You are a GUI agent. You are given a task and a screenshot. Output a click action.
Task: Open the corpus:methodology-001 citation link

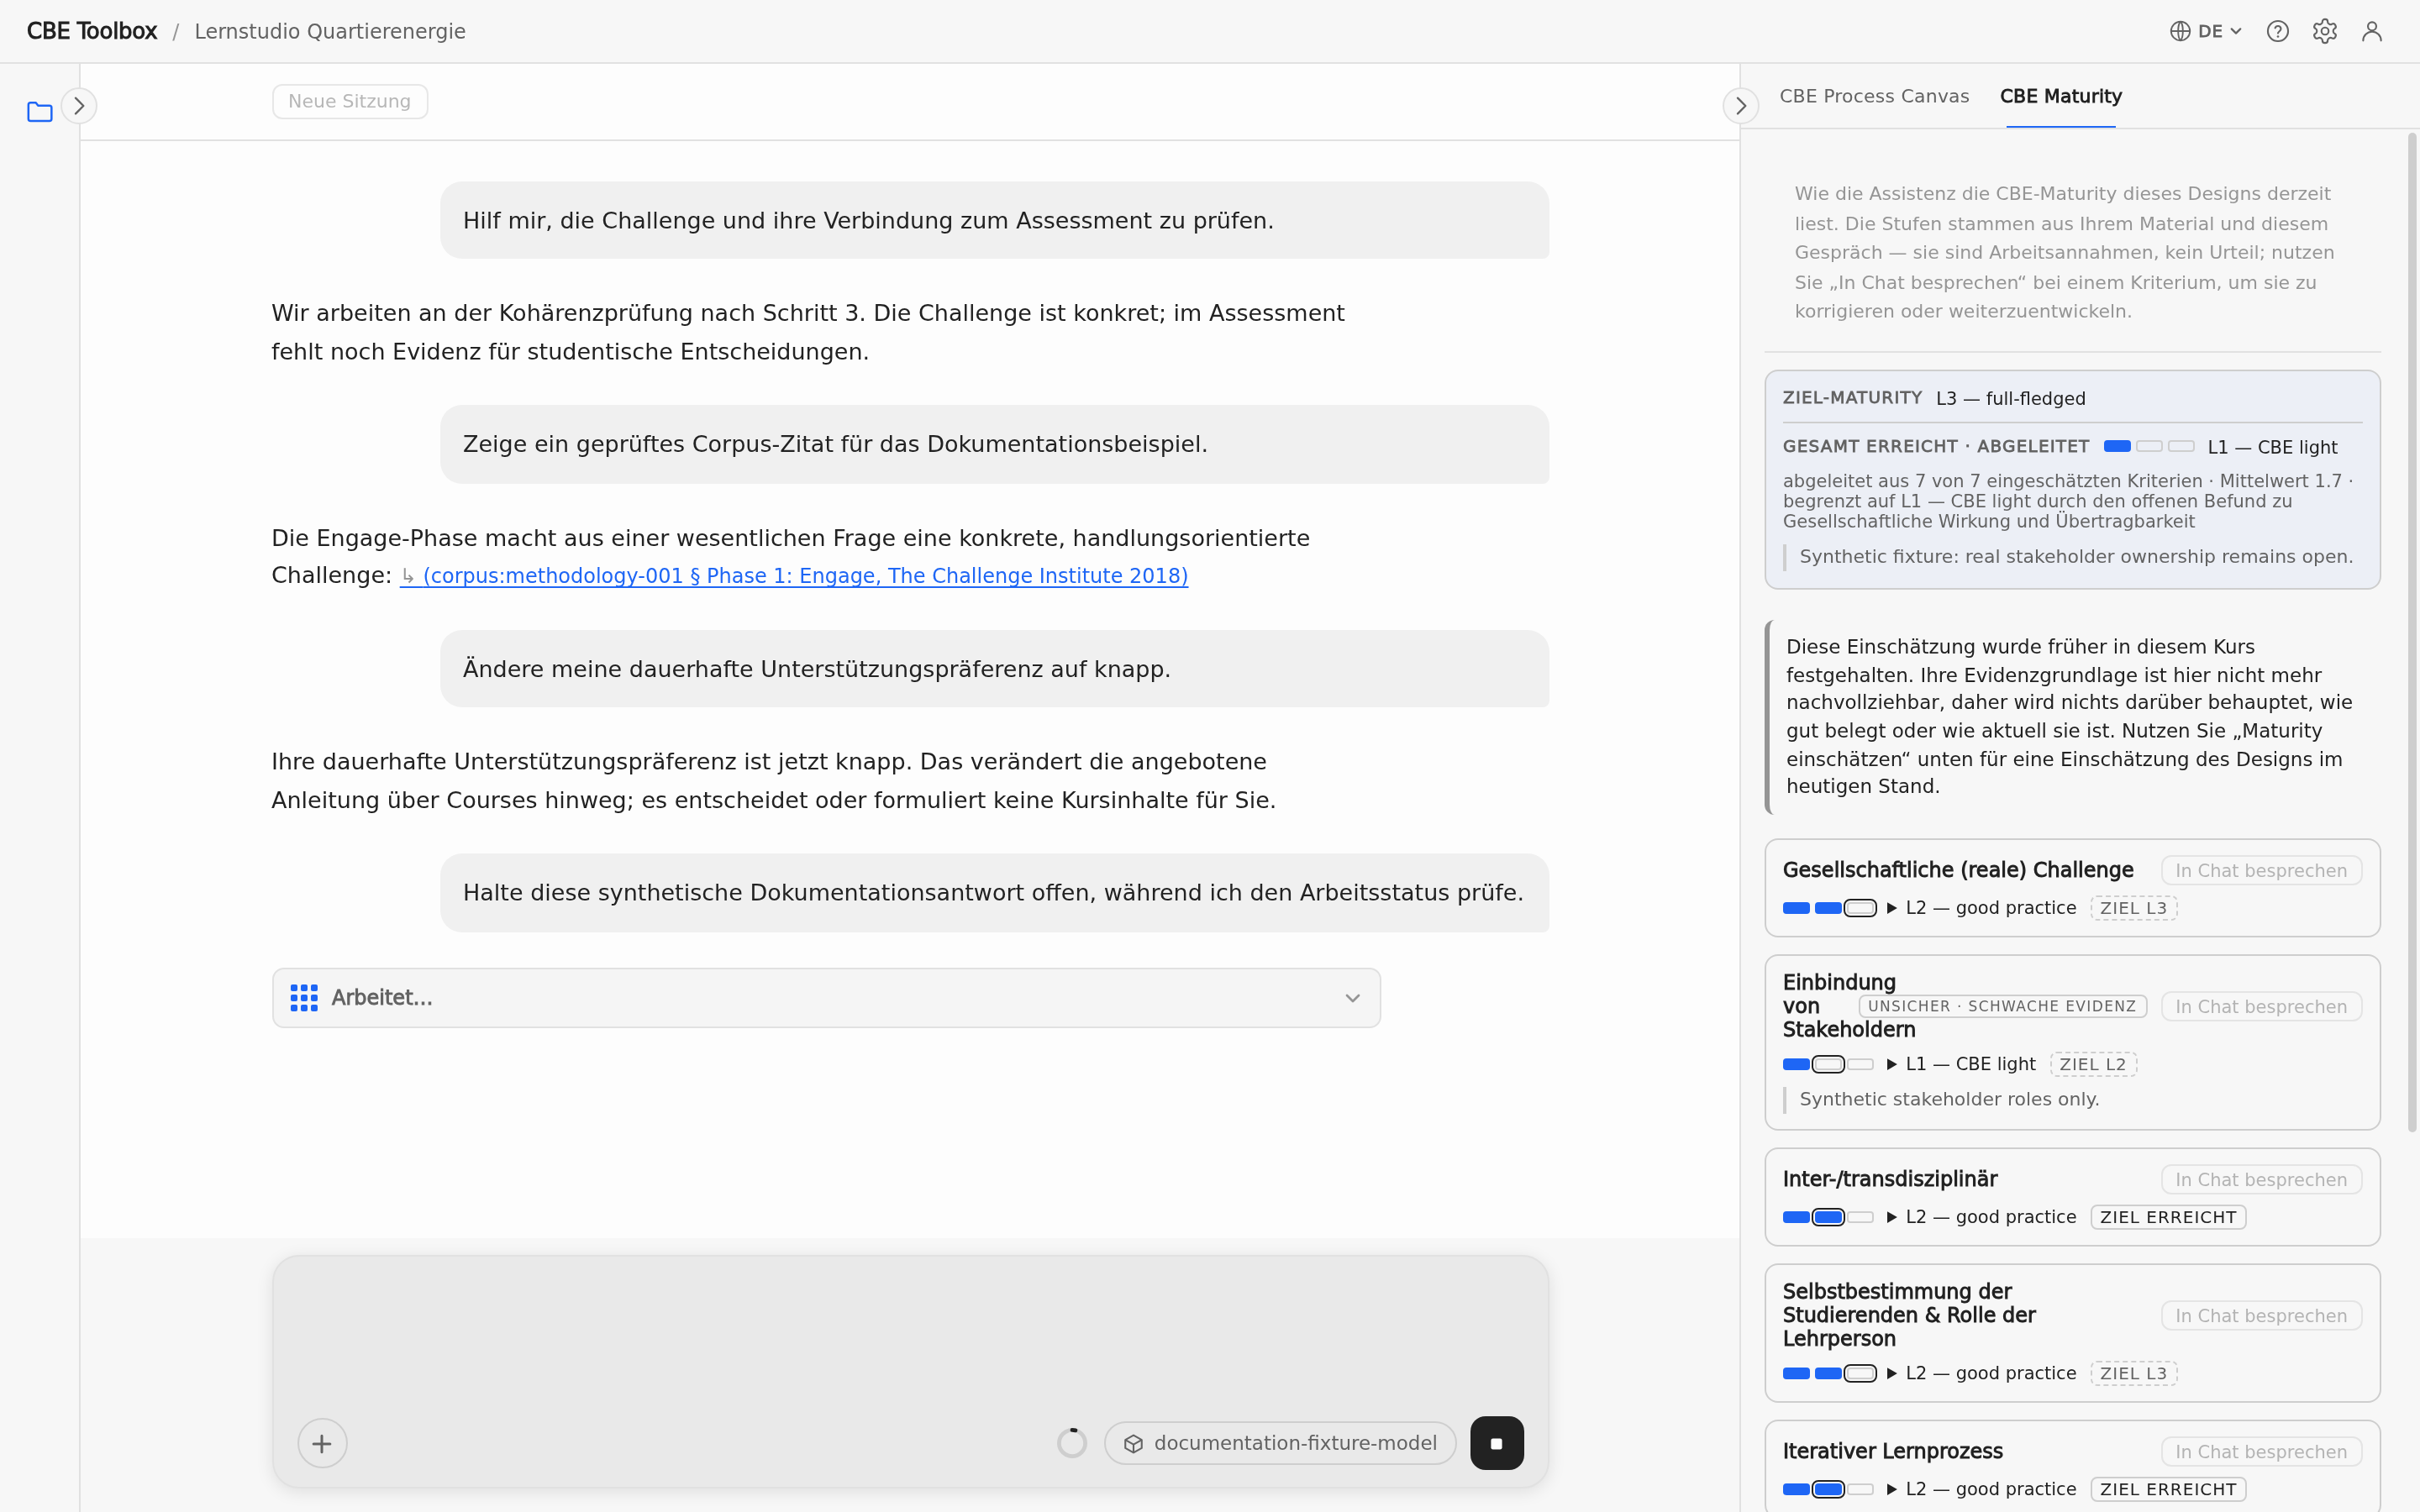794,576
